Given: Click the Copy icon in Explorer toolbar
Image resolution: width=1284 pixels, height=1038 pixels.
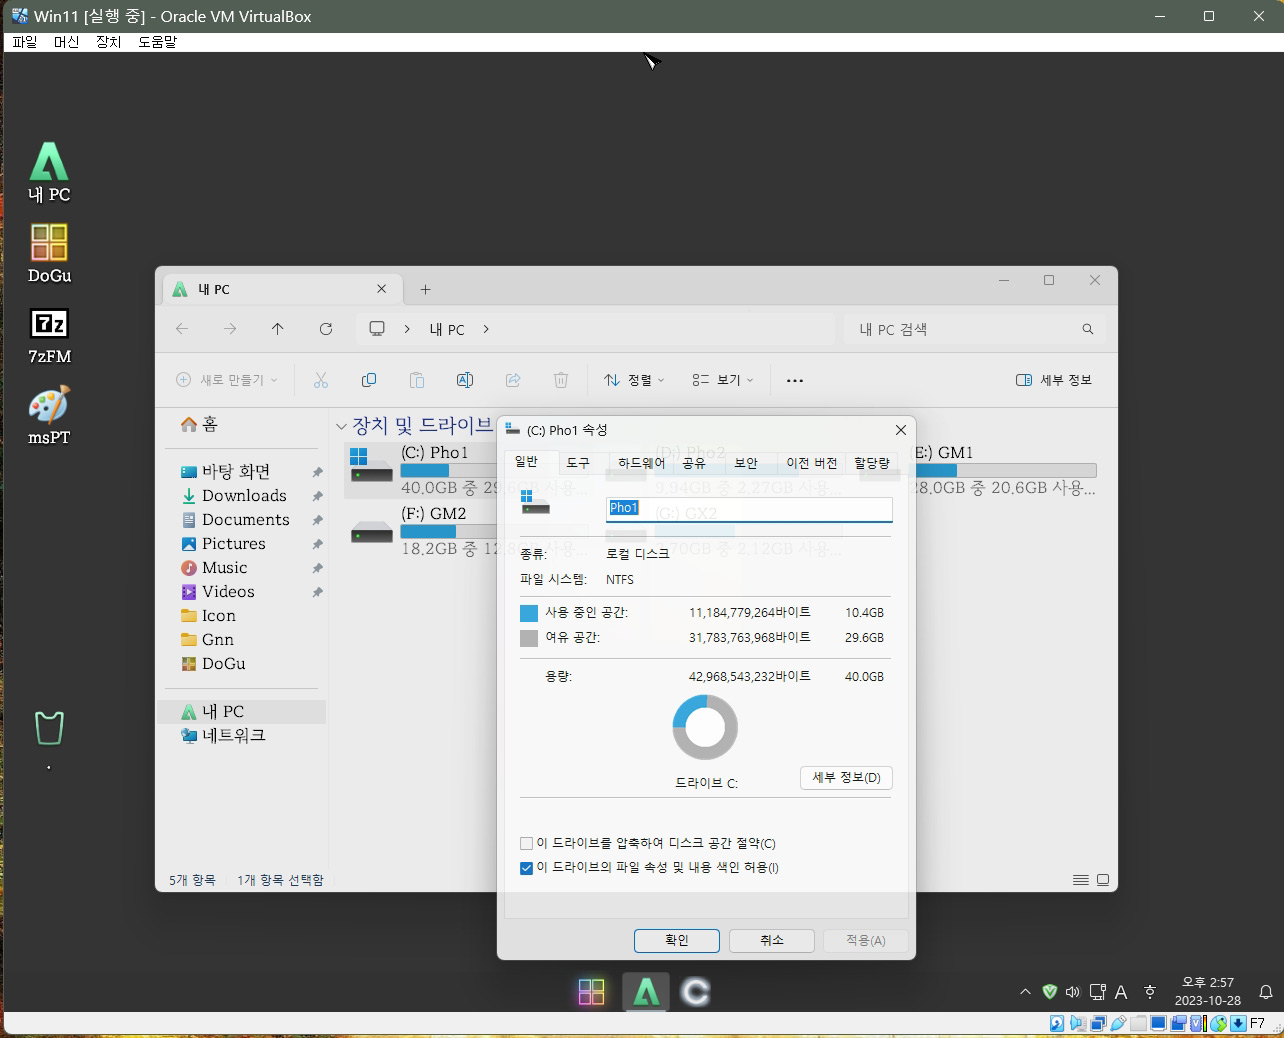Looking at the screenshot, I should pos(369,380).
